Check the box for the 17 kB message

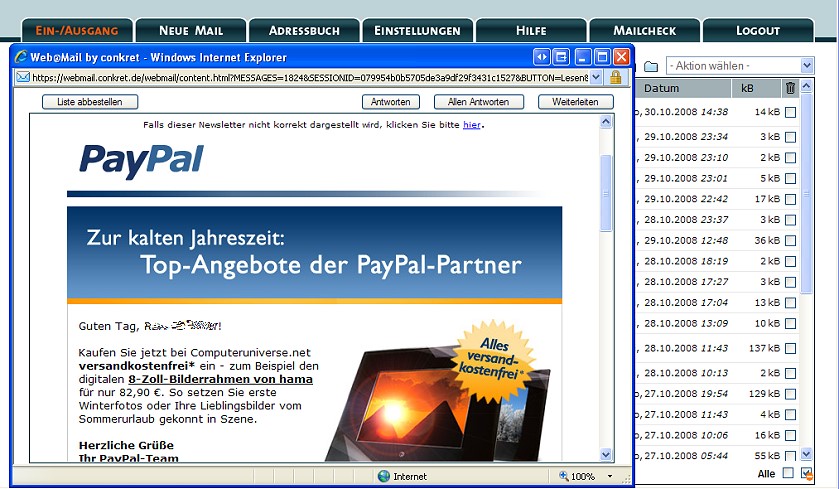click(x=790, y=199)
